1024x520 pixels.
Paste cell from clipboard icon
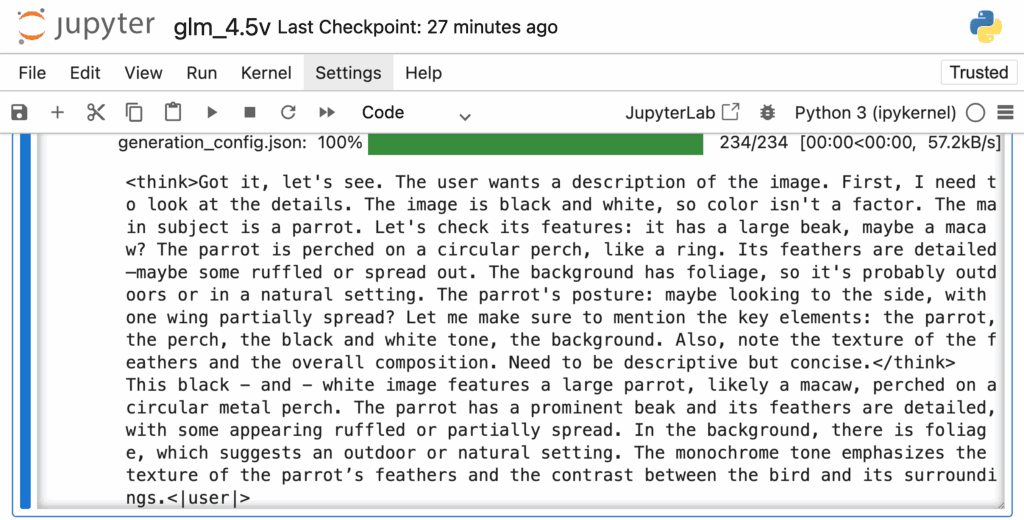172,113
